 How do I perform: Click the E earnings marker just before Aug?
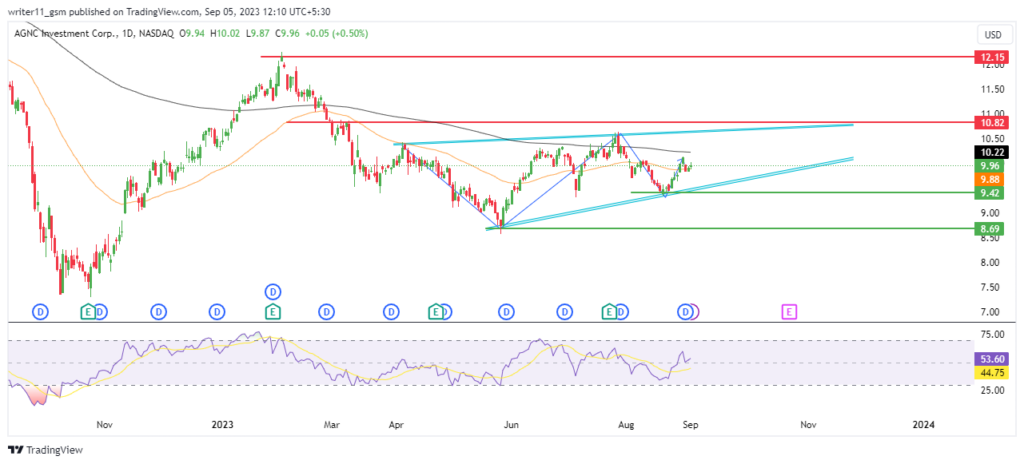[609, 313]
